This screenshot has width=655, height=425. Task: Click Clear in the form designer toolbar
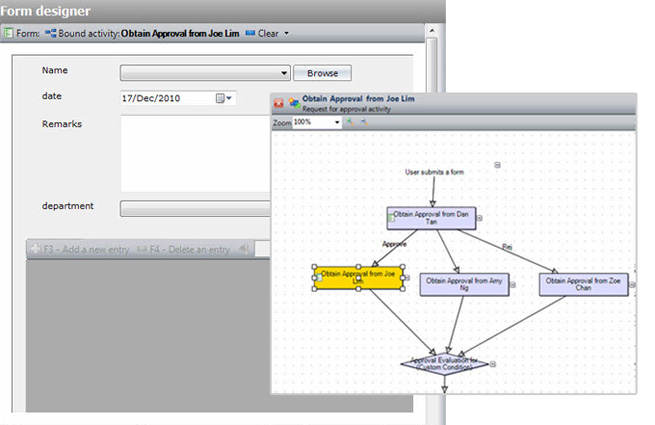point(262,33)
